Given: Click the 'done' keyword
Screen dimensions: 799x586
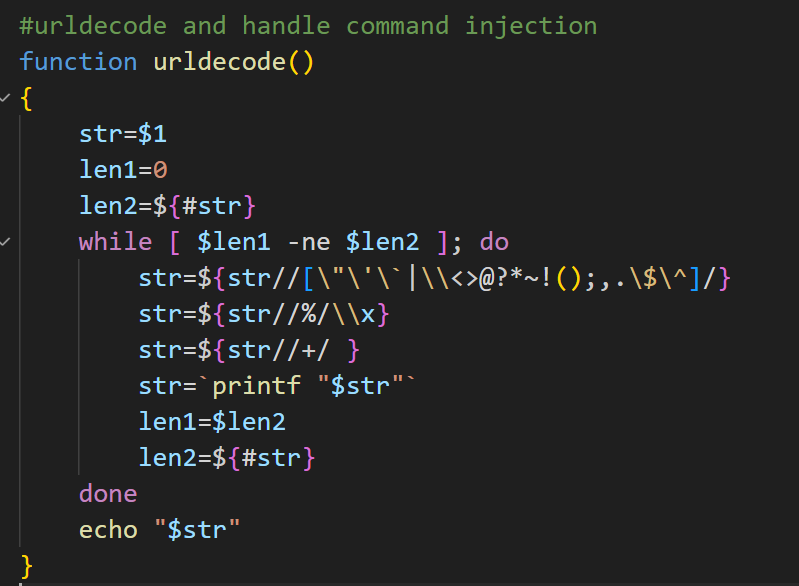Looking at the screenshot, I should tap(108, 494).
